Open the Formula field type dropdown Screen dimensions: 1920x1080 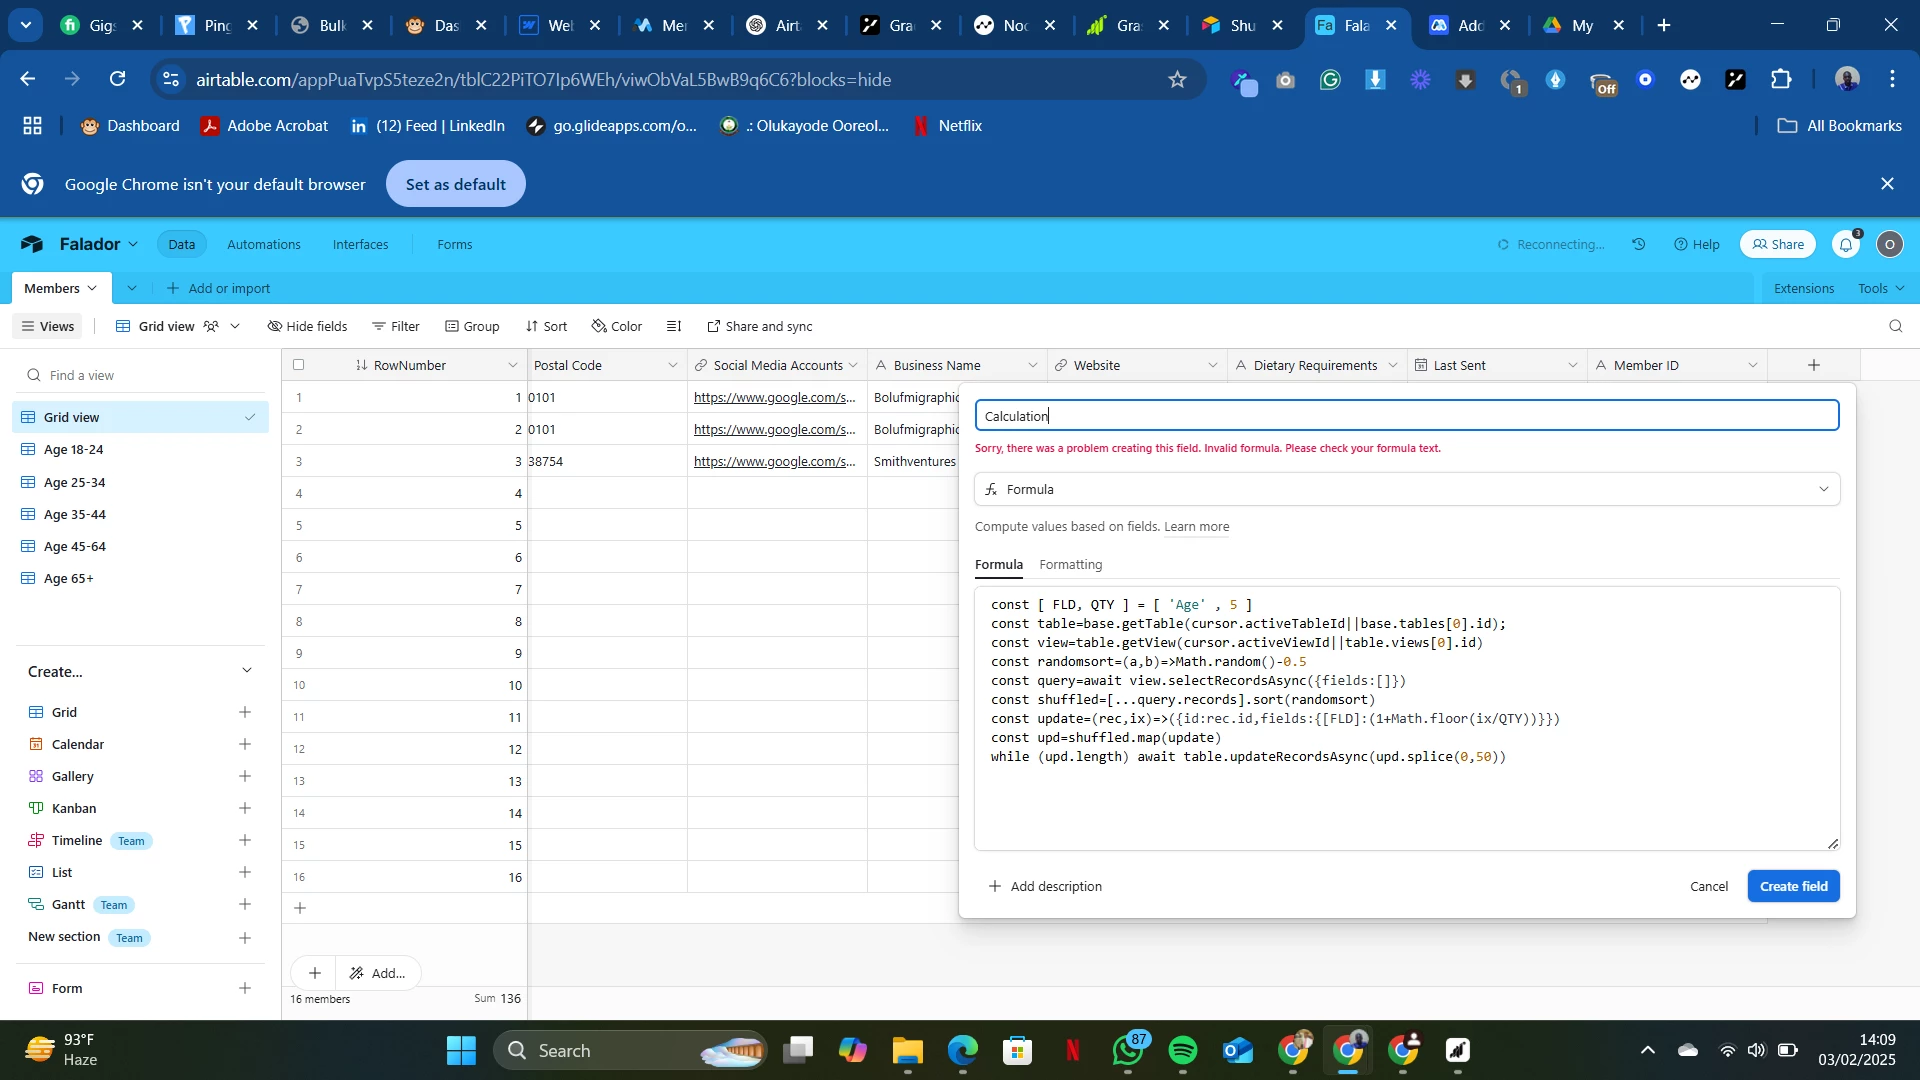[x=1406, y=490]
